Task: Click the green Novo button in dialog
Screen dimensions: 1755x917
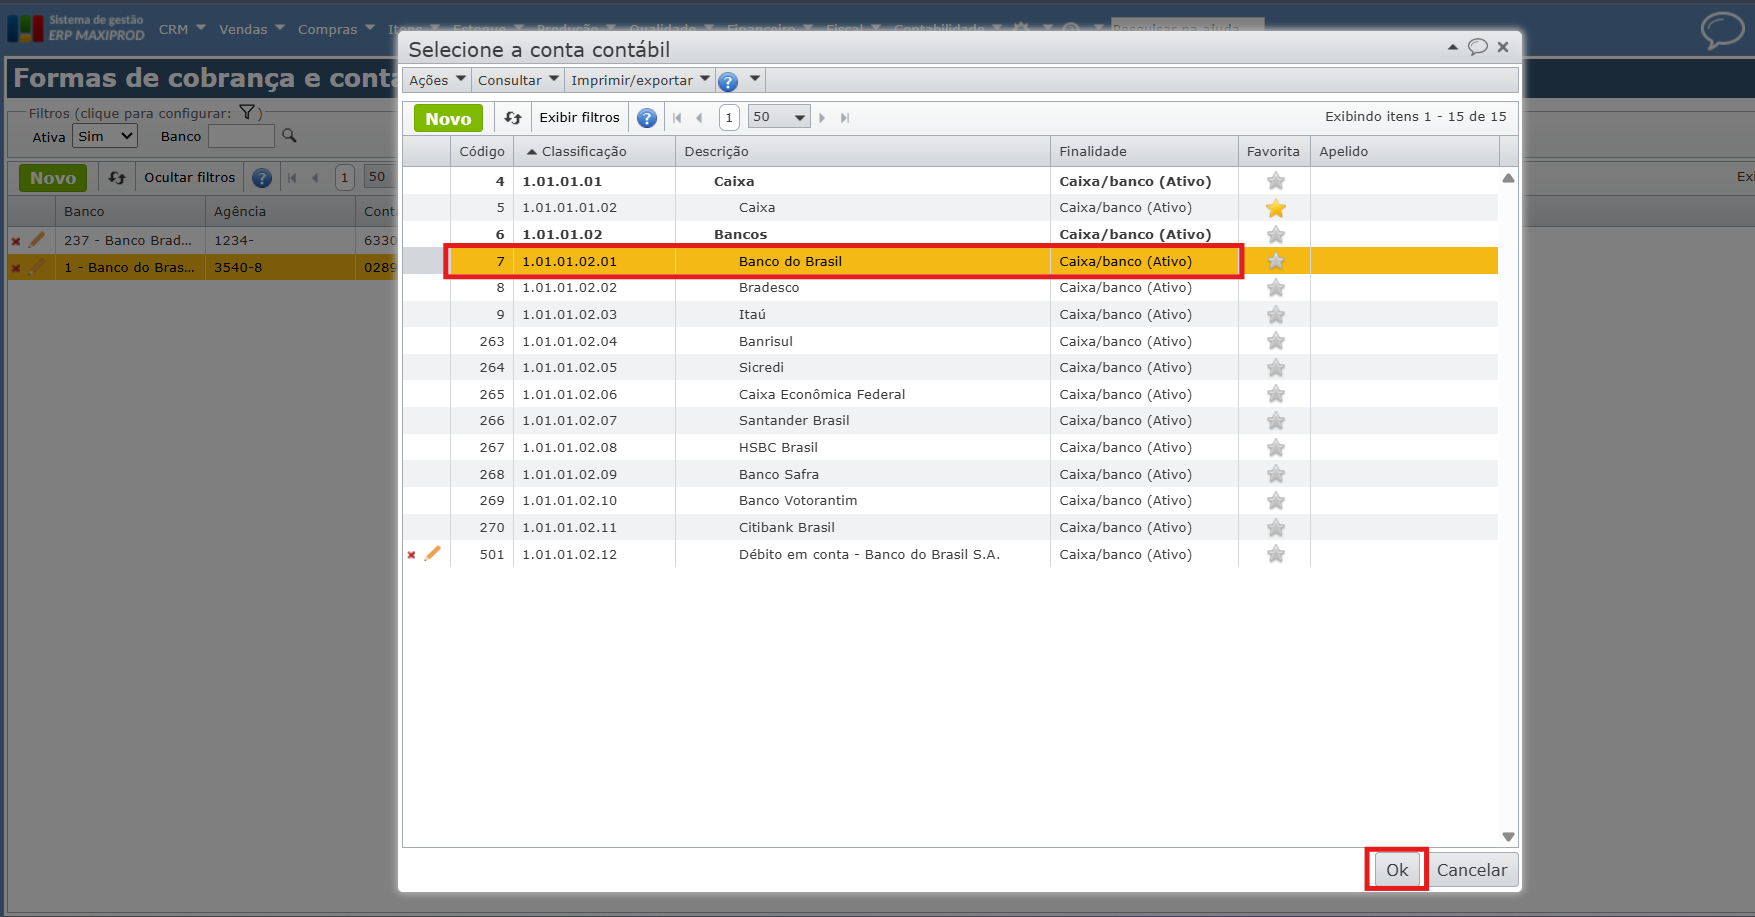Action: click(x=448, y=118)
